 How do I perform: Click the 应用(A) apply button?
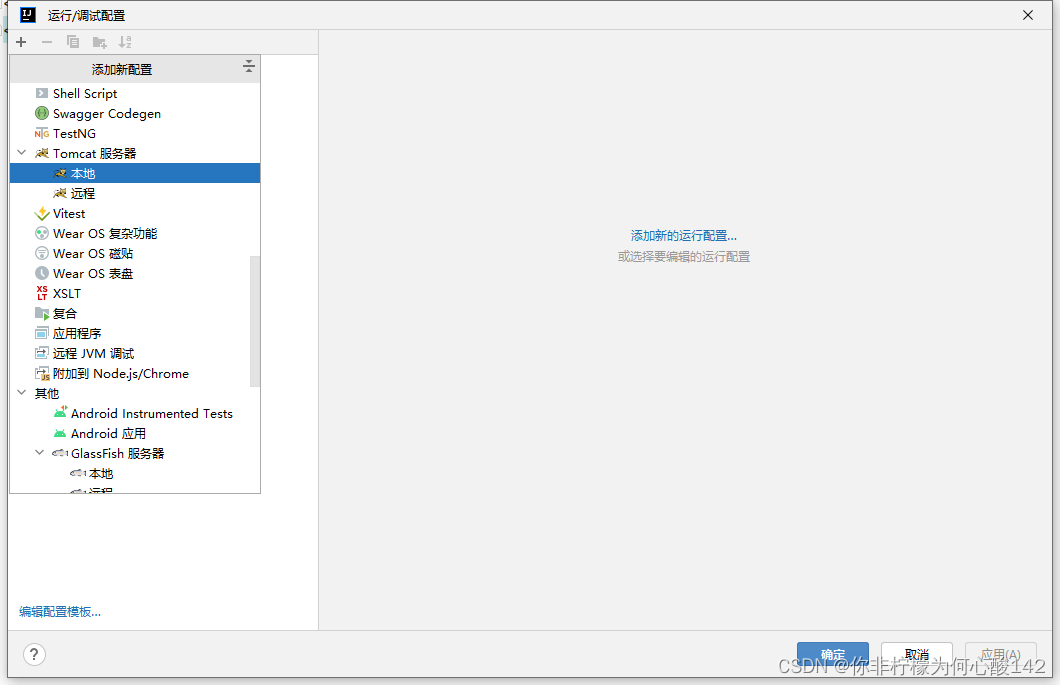click(1001, 654)
